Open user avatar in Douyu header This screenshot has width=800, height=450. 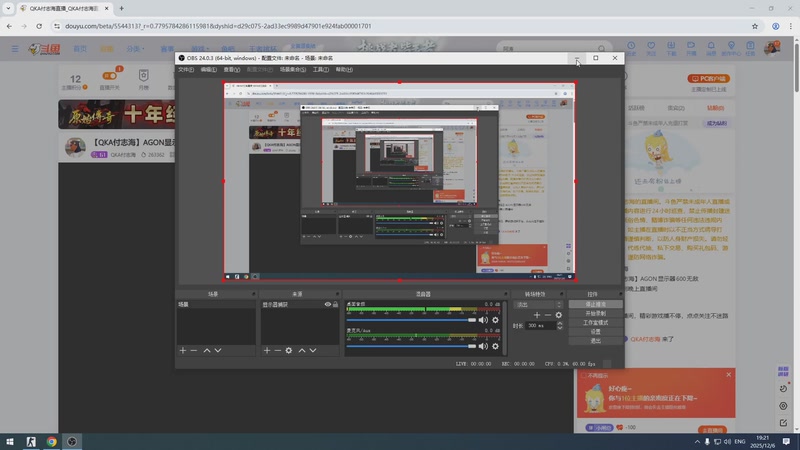[x=771, y=48]
